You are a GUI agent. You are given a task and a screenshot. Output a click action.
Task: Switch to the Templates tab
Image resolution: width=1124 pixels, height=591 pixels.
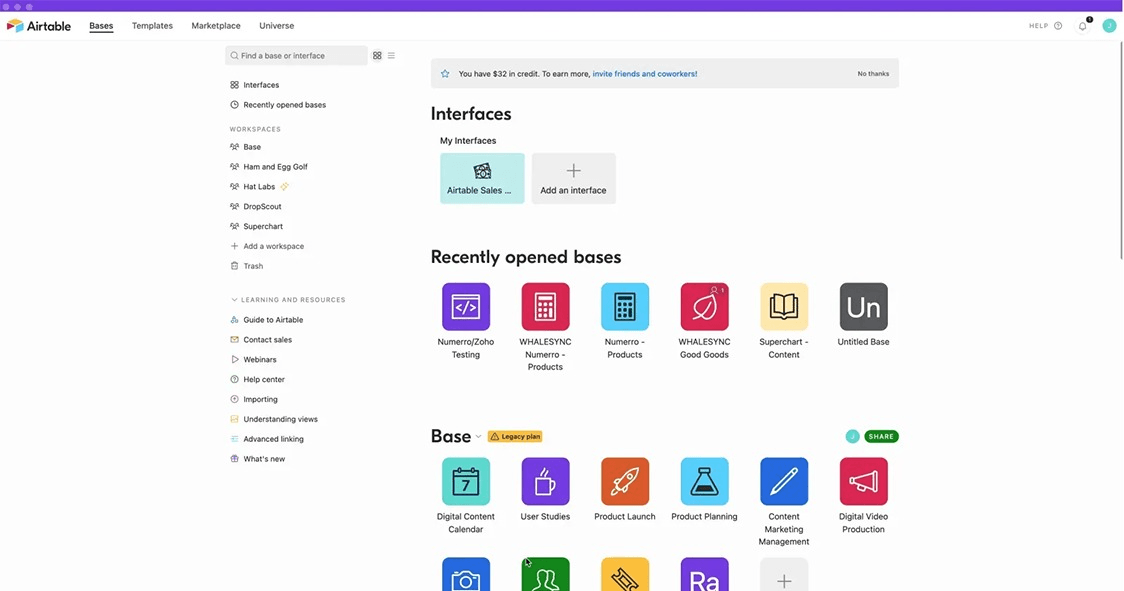[x=152, y=25]
